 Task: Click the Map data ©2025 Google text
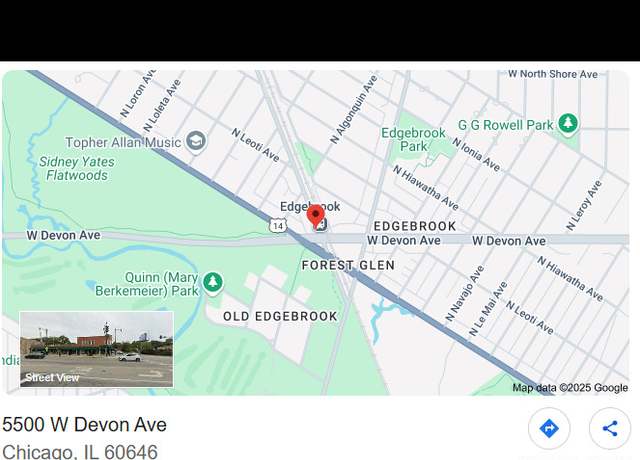[x=570, y=388]
